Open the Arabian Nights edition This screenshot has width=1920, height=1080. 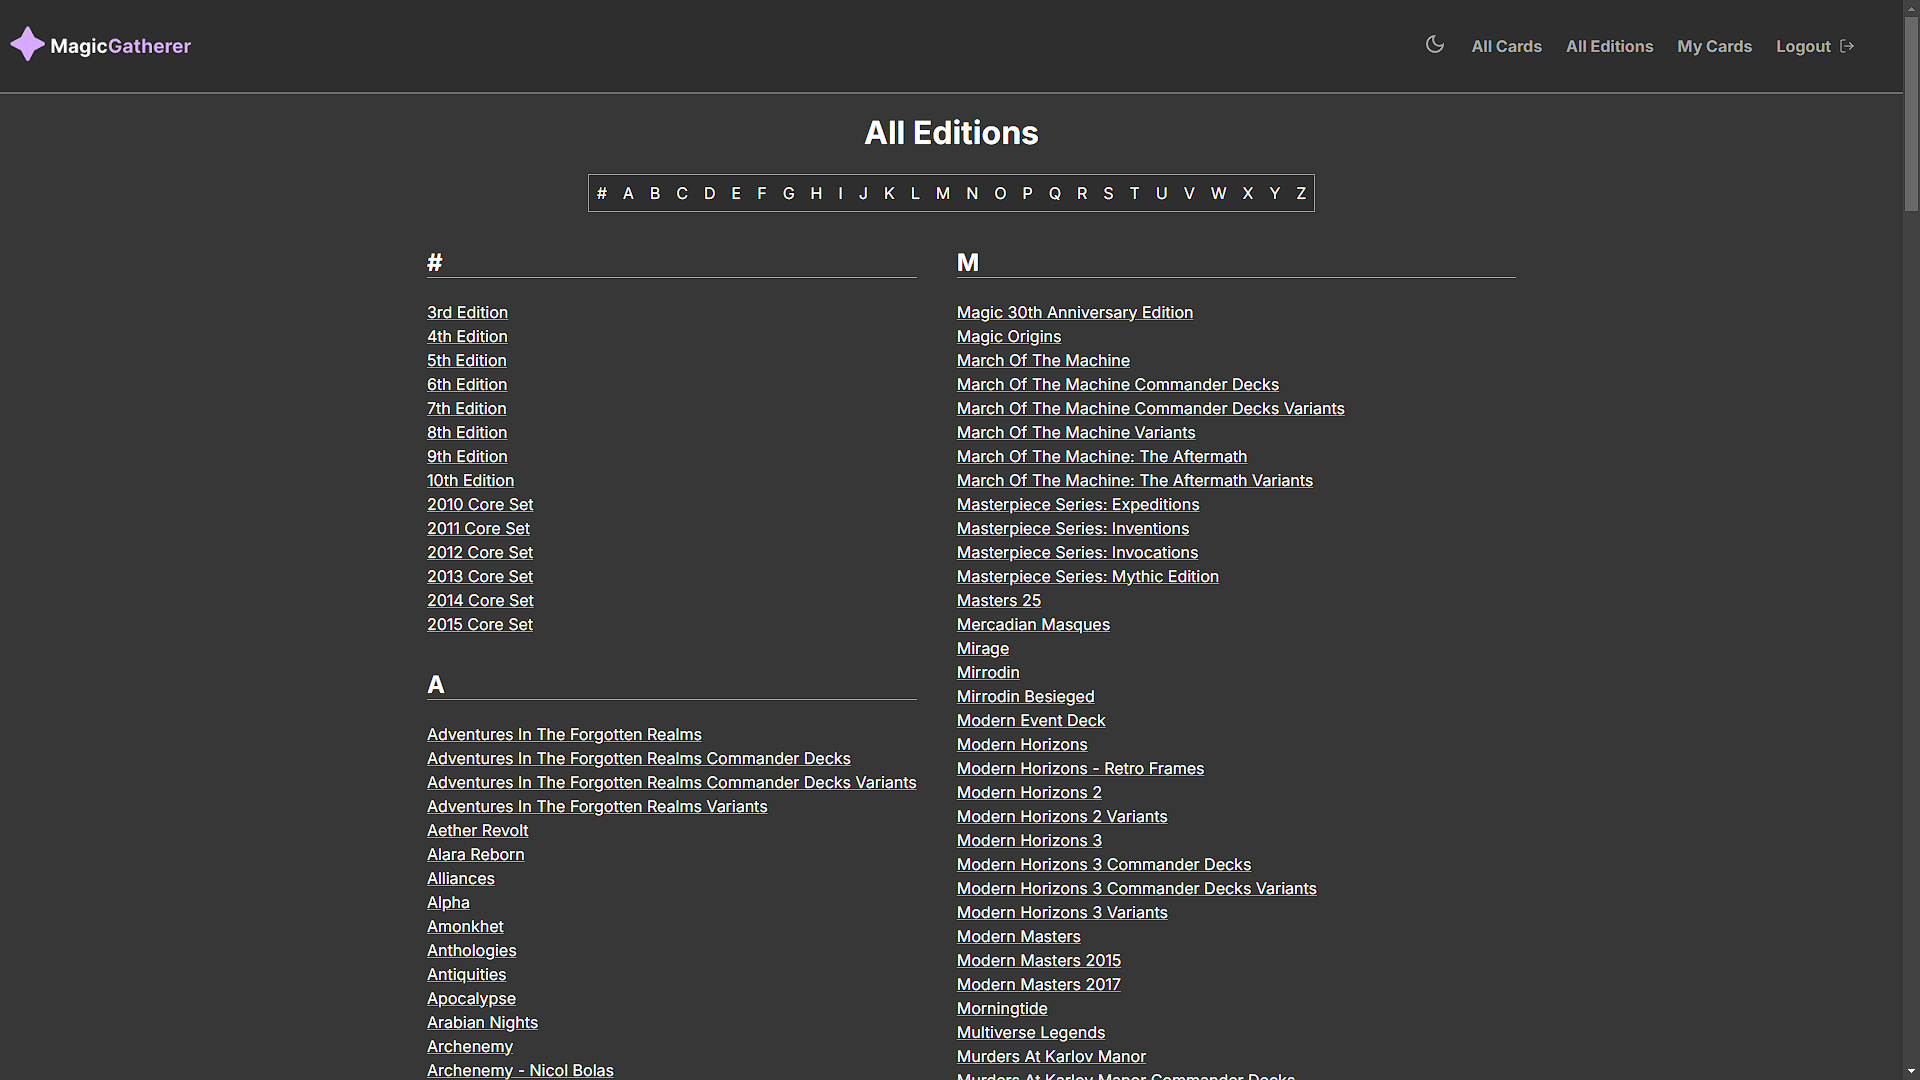pyautogui.click(x=482, y=1023)
